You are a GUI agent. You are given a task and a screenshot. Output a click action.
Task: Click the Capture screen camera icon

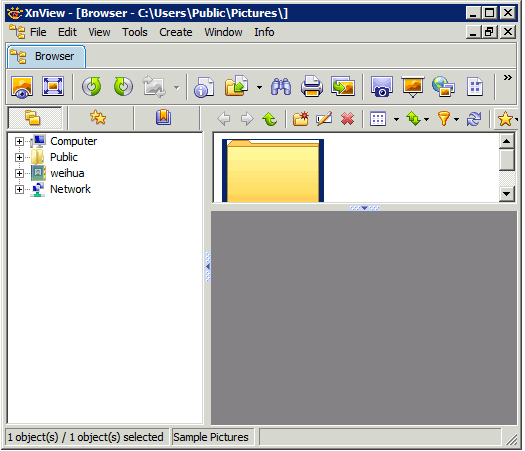381,87
